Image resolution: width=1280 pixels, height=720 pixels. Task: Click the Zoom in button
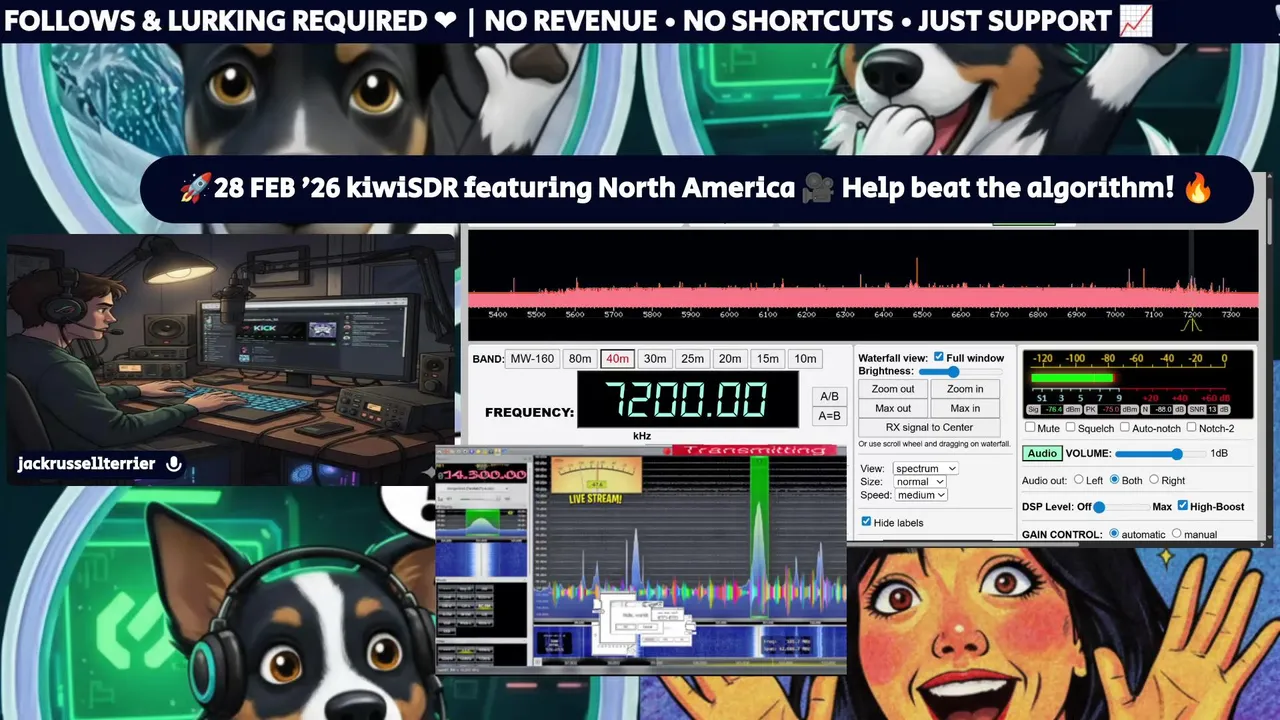click(x=965, y=389)
